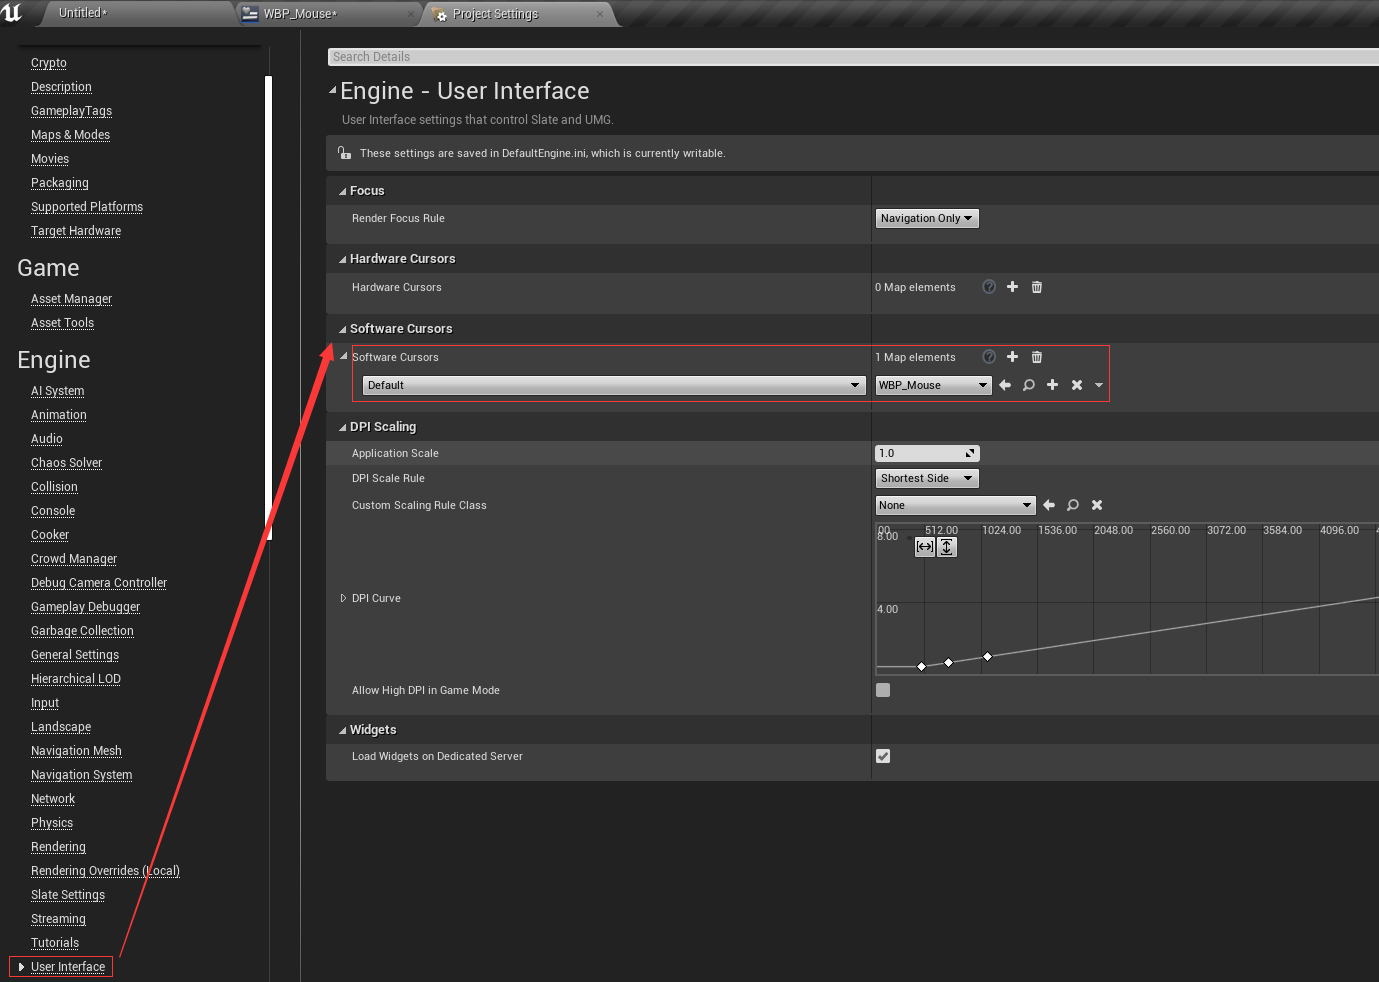Image resolution: width=1379 pixels, height=982 pixels.
Task: Open the Rendering settings page
Action: point(58,847)
